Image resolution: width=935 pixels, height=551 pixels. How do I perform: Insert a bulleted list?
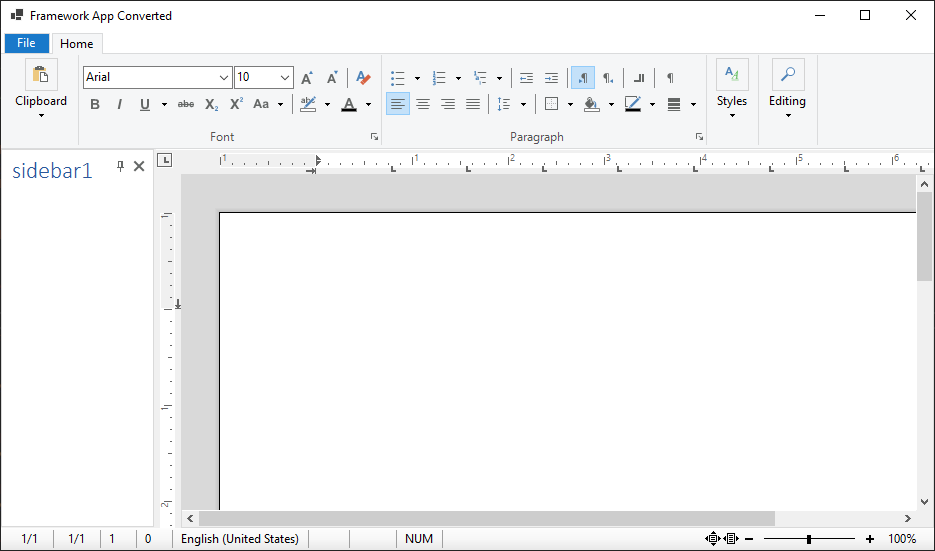click(398, 78)
